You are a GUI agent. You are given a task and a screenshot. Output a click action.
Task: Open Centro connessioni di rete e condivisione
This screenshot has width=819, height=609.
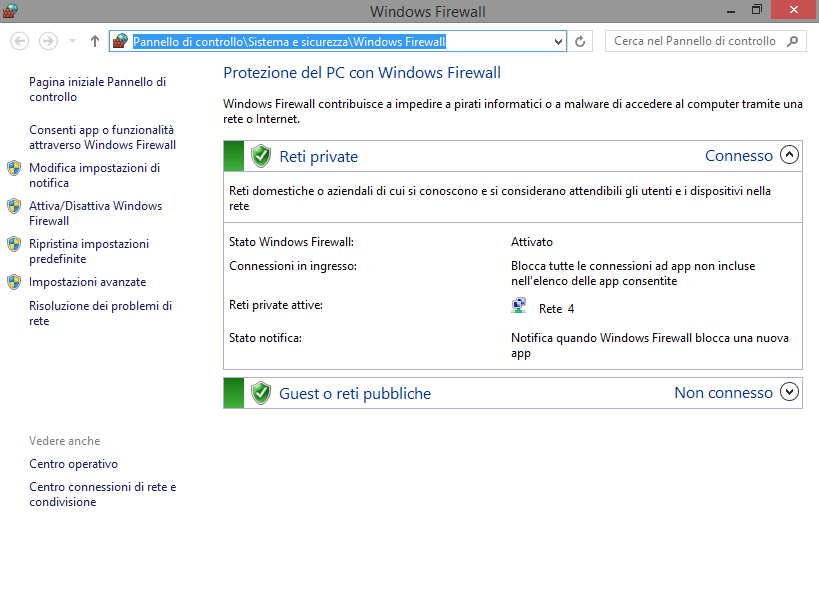point(102,494)
